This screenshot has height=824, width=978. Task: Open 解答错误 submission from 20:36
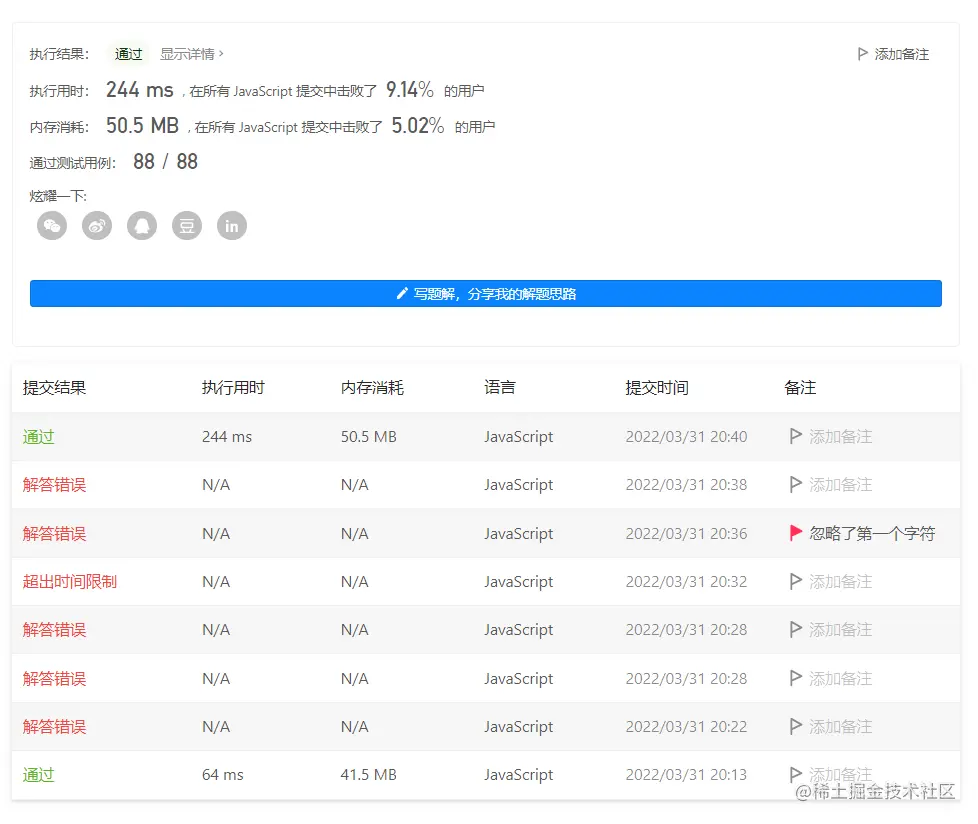tap(54, 533)
